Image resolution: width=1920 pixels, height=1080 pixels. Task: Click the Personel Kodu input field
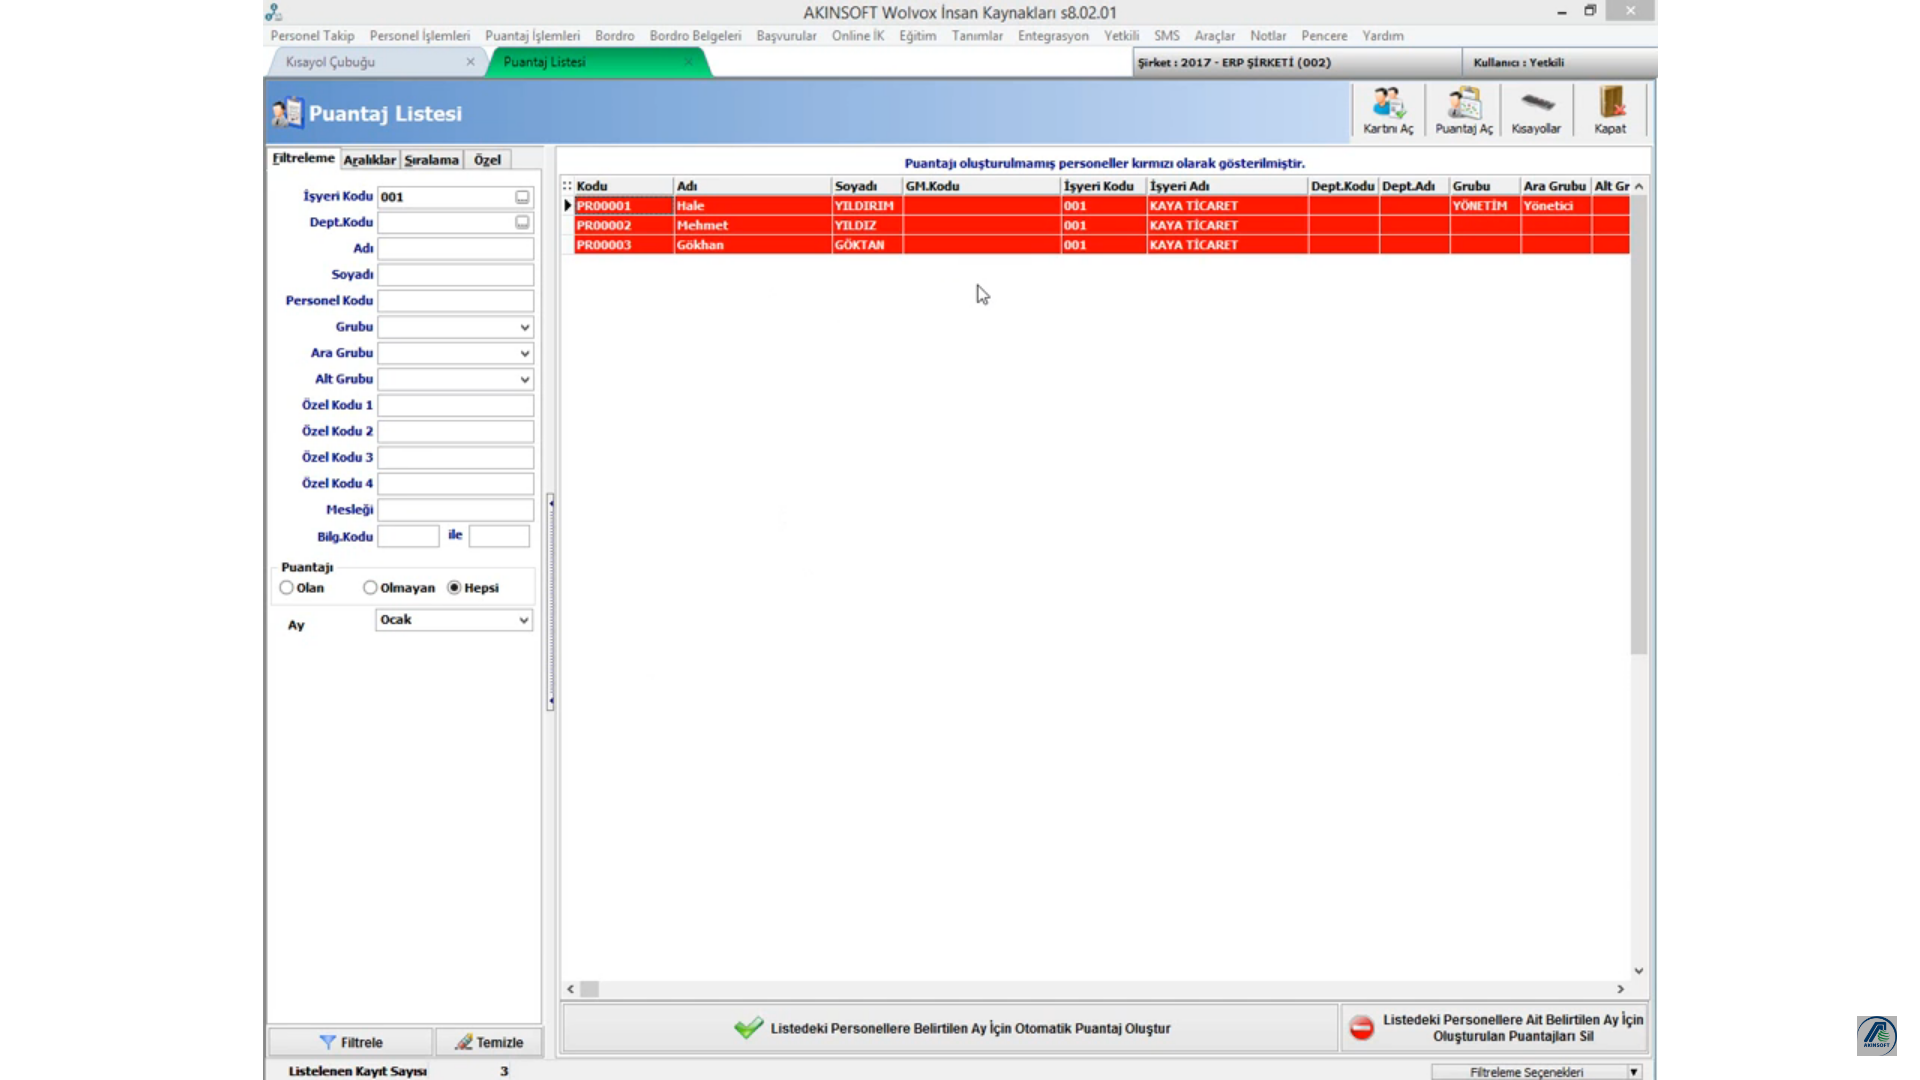tap(455, 301)
